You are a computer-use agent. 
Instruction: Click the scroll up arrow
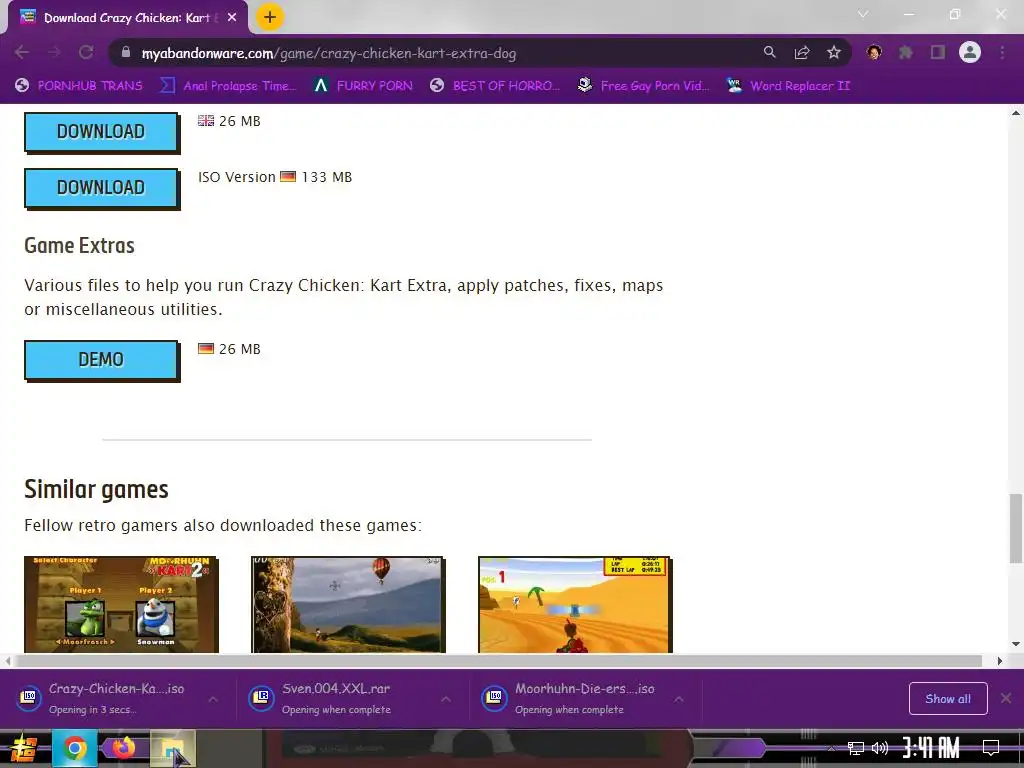click(x=1016, y=113)
